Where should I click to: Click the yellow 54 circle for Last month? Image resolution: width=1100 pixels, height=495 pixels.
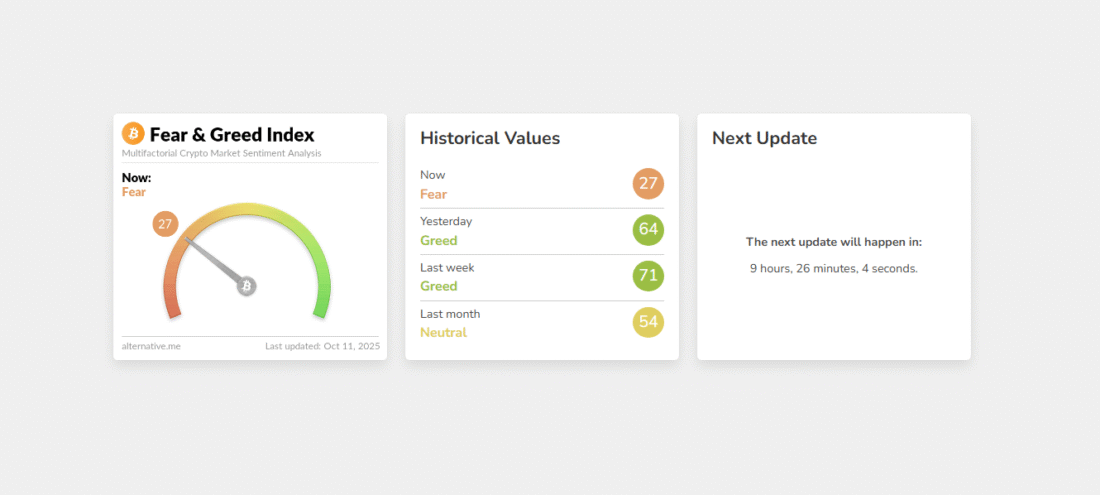648,322
